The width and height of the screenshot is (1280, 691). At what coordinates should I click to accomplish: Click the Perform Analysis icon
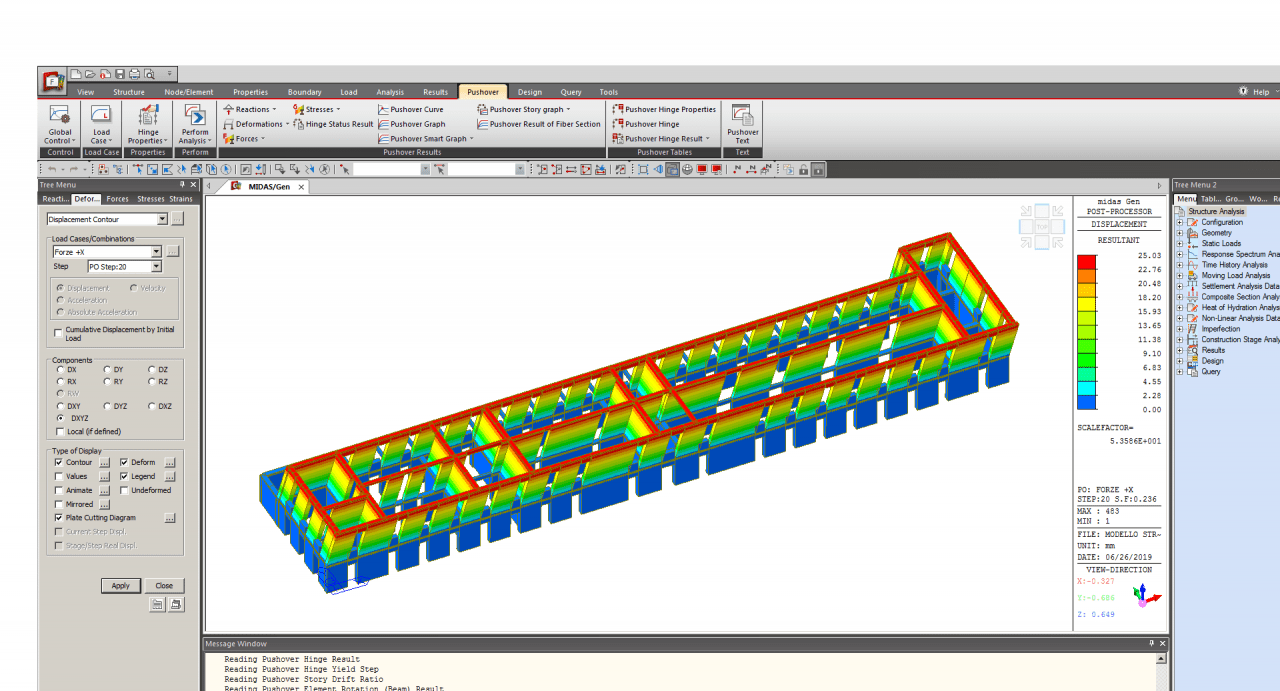point(195,116)
